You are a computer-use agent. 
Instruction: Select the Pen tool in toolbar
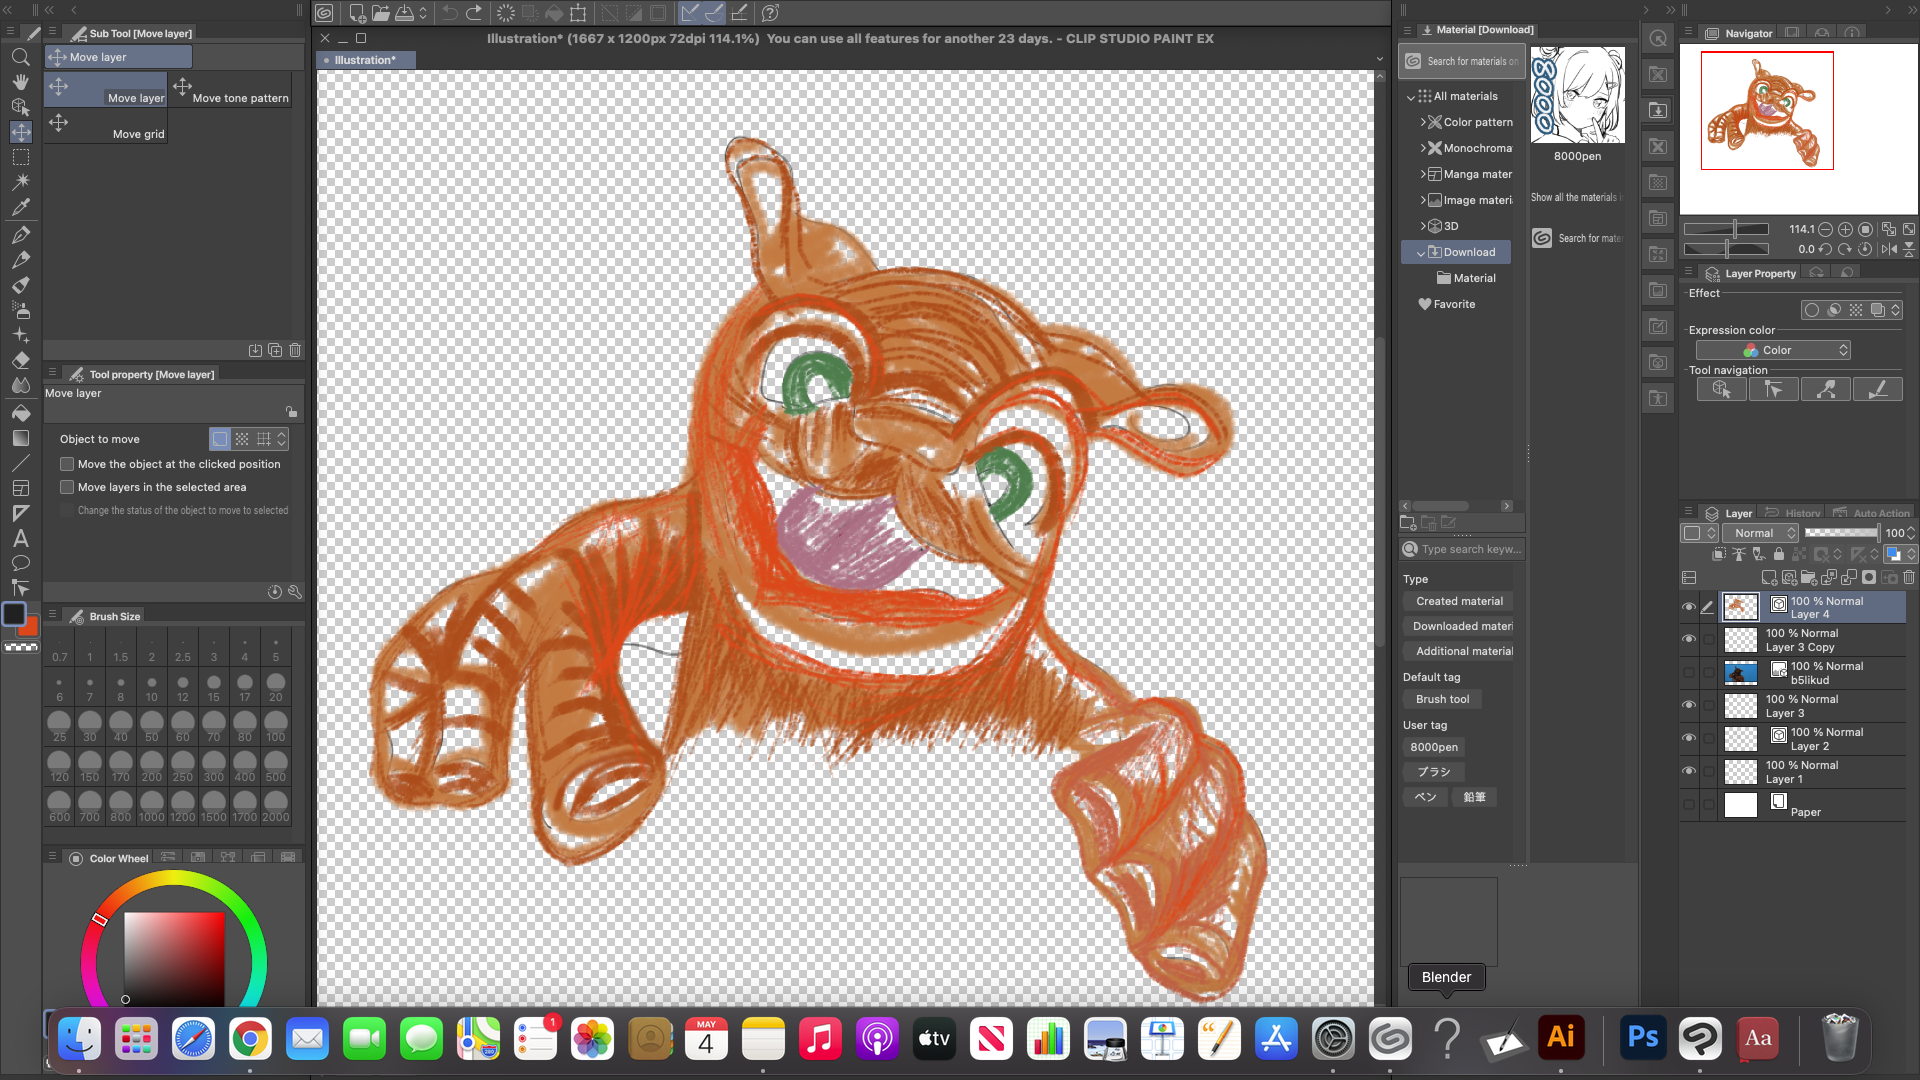20,234
